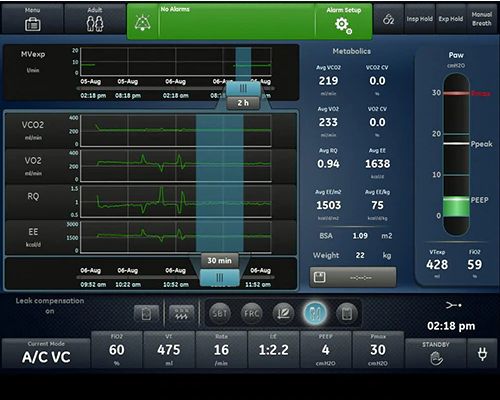The width and height of the screenshot is (500, 400).
Task: Click the Avg VO2 value 233
Action: point(328,122)
